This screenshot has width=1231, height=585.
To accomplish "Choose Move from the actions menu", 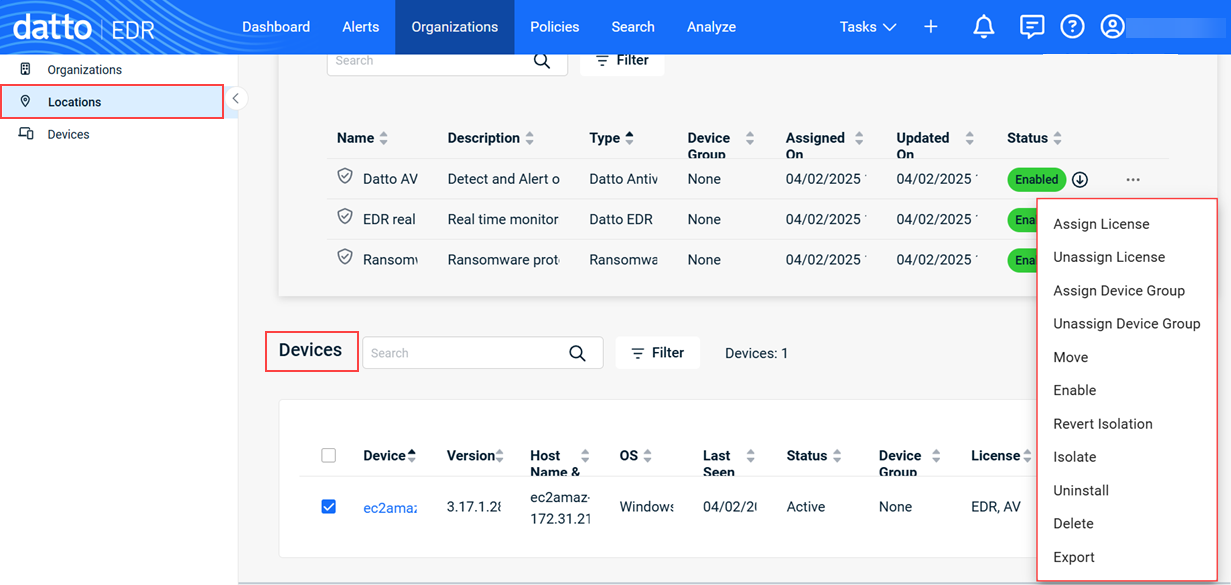I will pos(1070,357).
